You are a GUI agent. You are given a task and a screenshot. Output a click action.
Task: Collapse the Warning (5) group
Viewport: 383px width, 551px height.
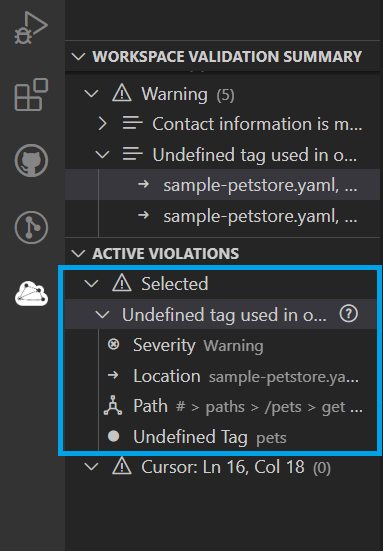[91, 93]
